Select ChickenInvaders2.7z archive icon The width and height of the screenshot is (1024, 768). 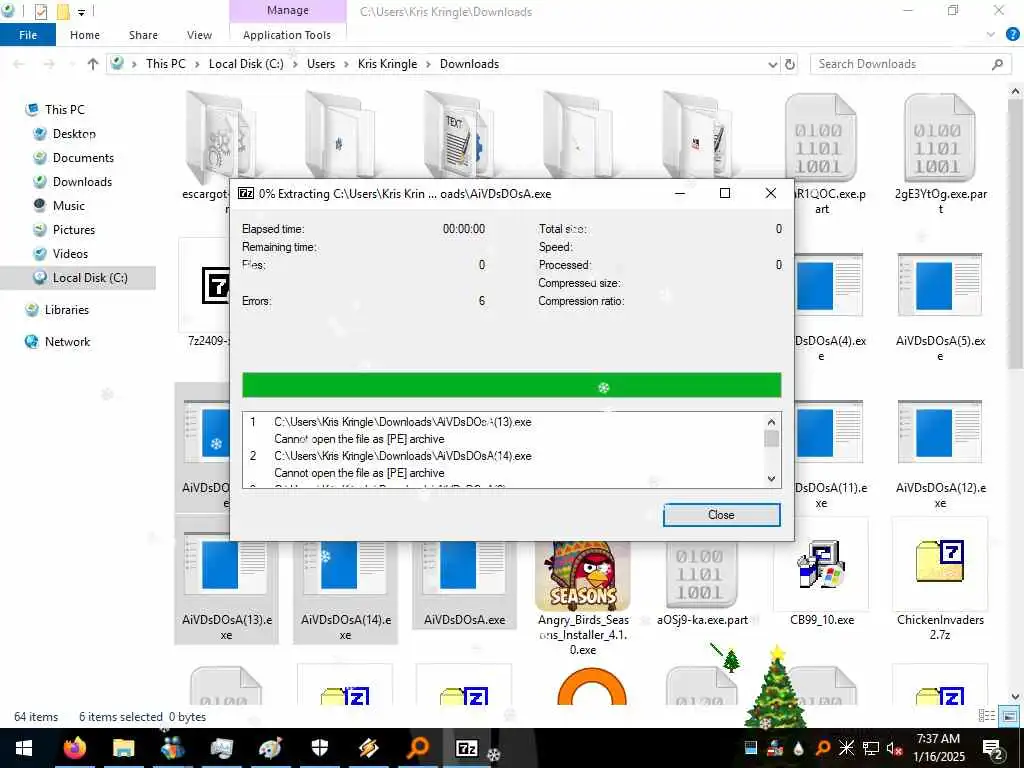(x=940, y=562)
